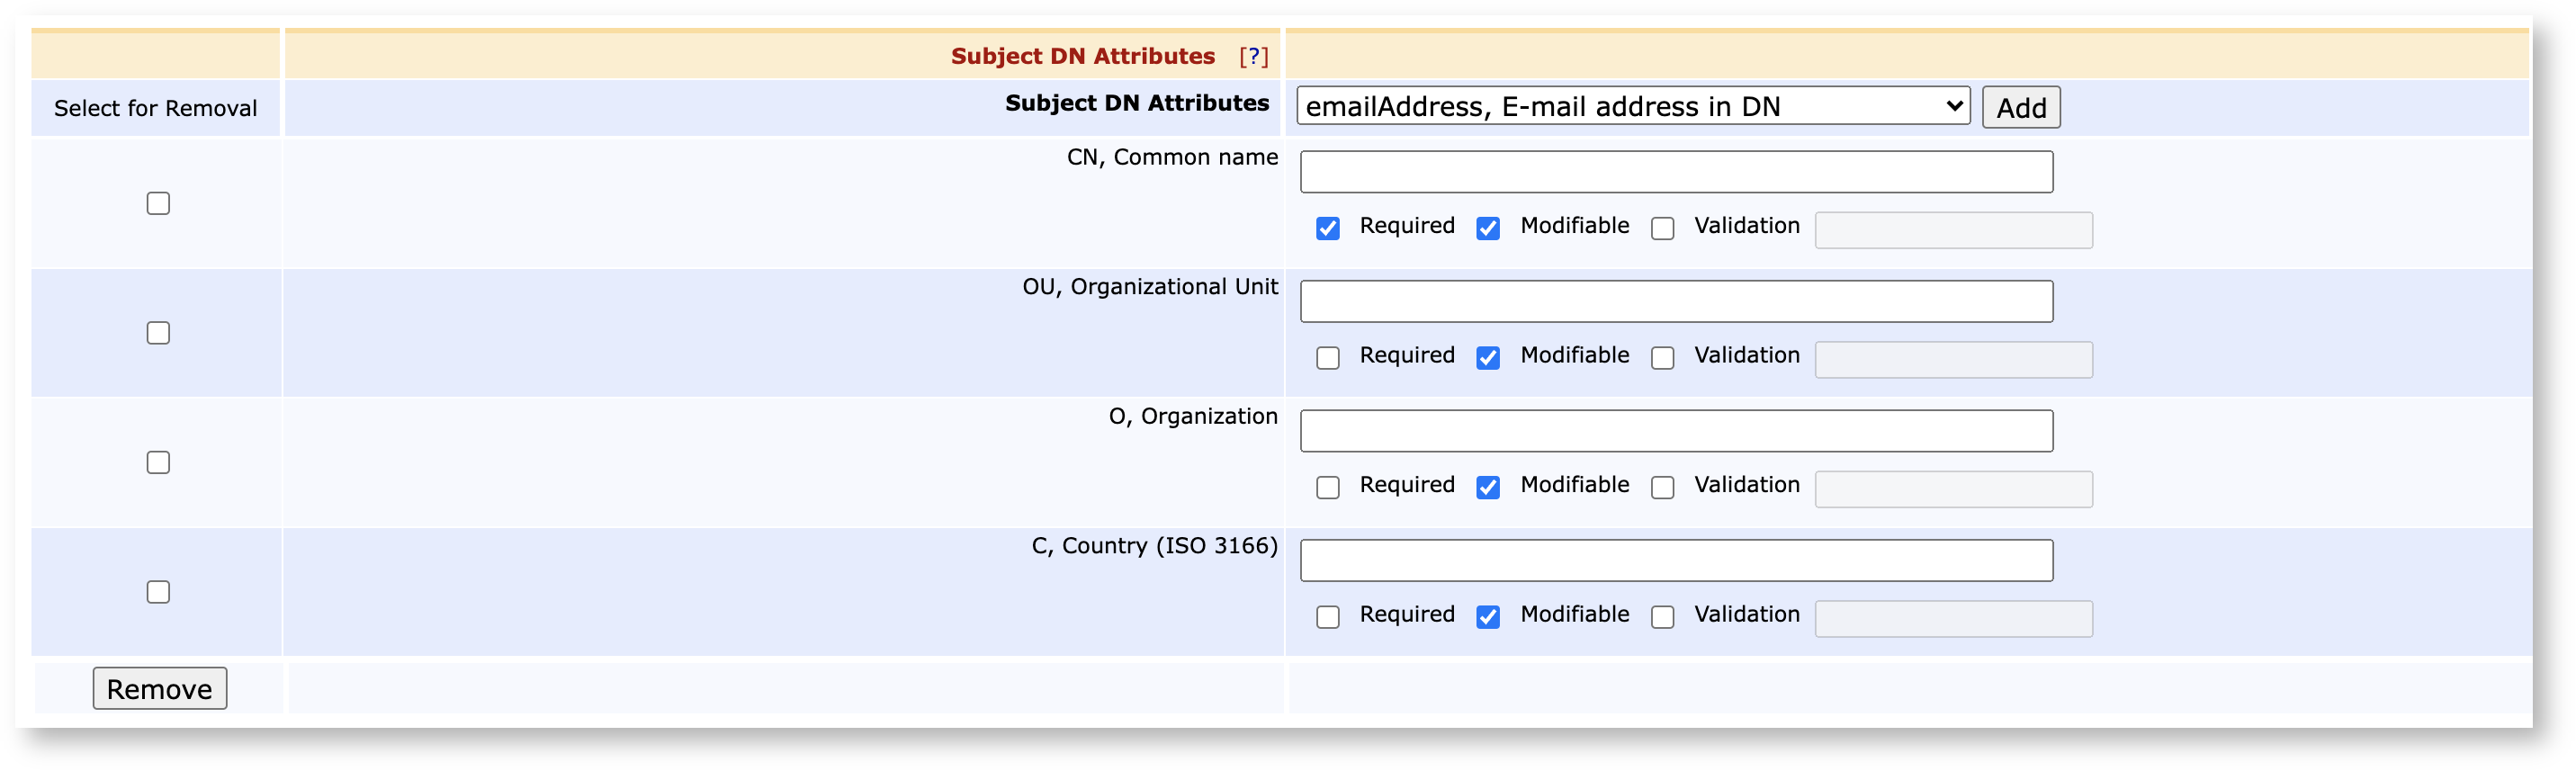This screenshot has width=2576, height=771.
Task: Enable Validation for C, Country
Action: tap(1662, 617)
